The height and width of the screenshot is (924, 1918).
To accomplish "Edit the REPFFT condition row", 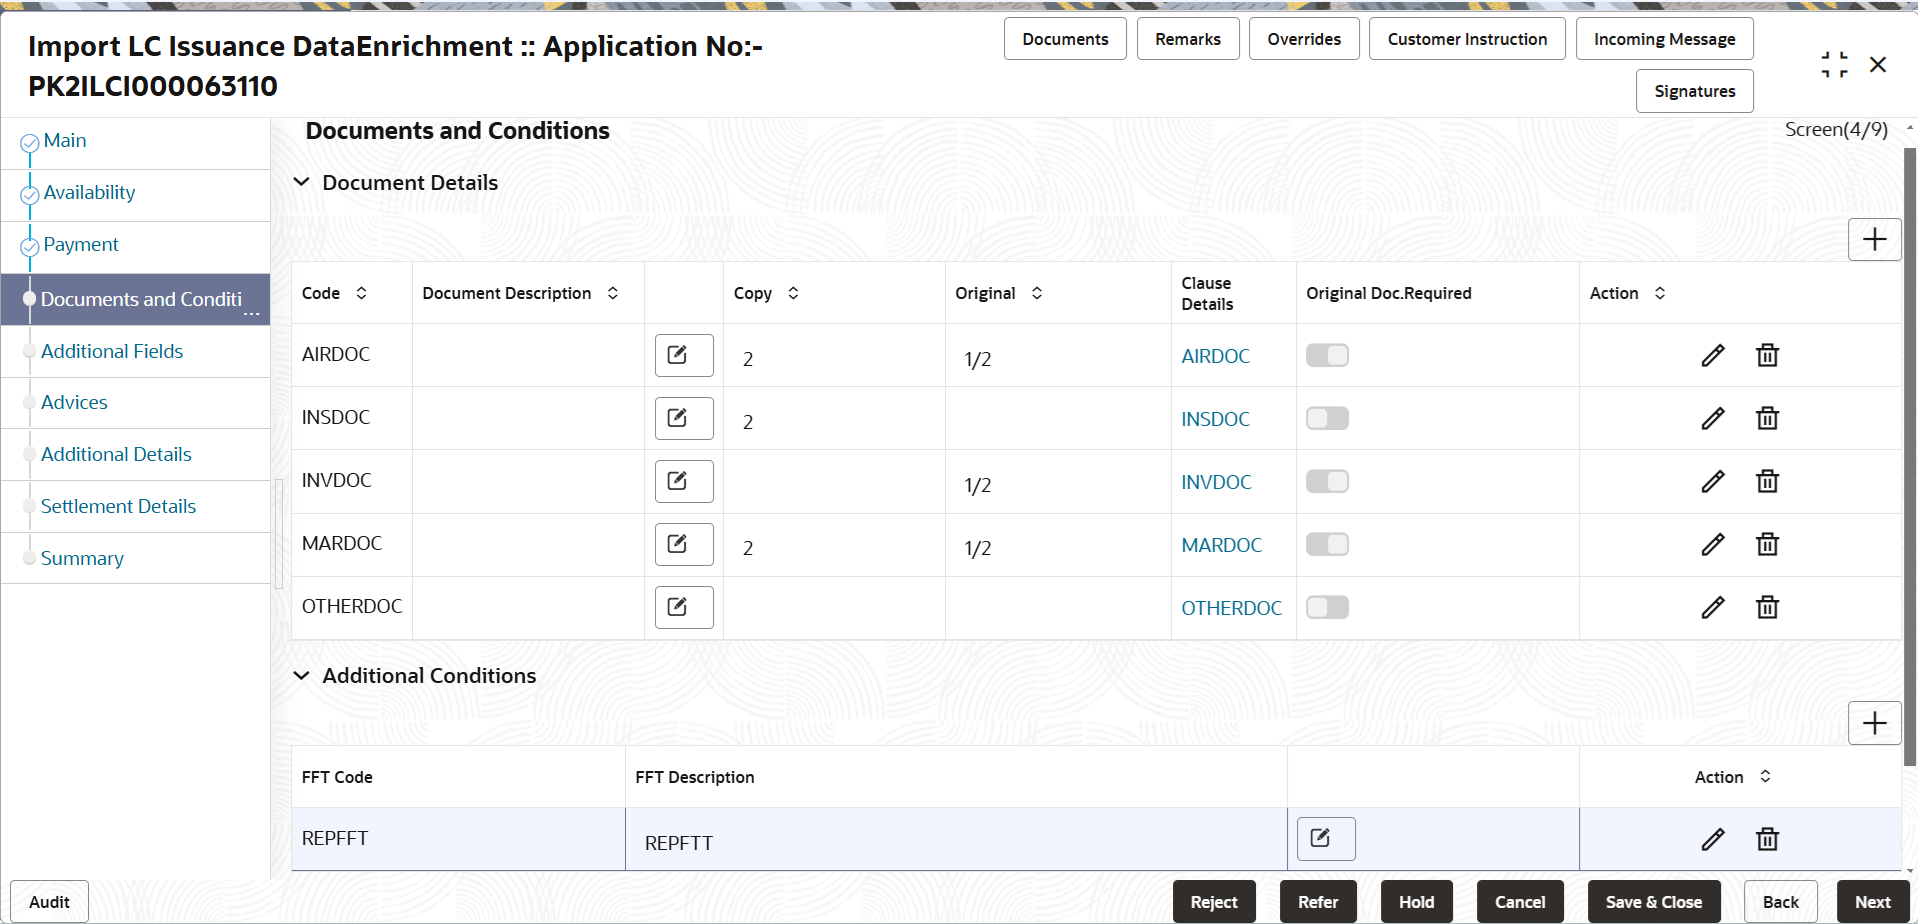I will point(1713,839).
